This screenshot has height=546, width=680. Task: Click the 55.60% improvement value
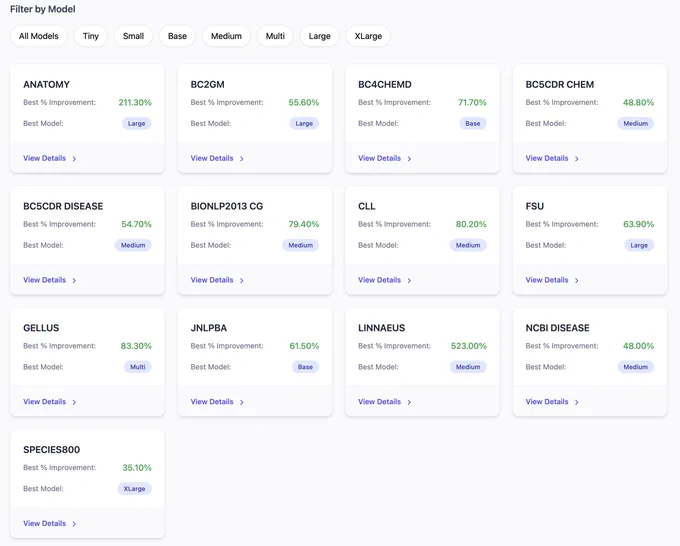(x=304, y=103)
